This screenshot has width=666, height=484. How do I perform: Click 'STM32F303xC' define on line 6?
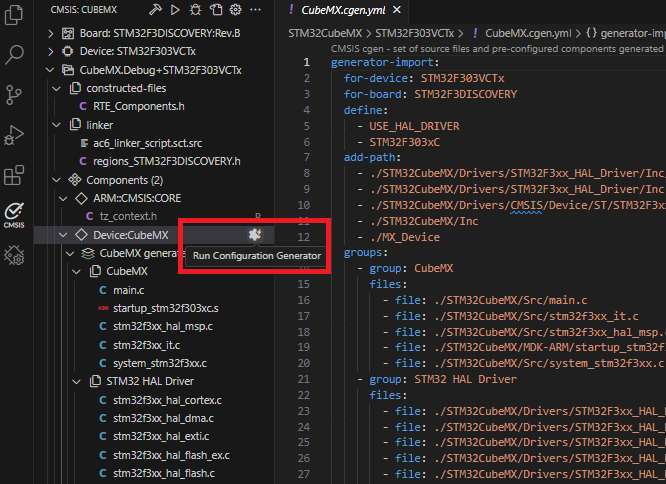point(404,142)
